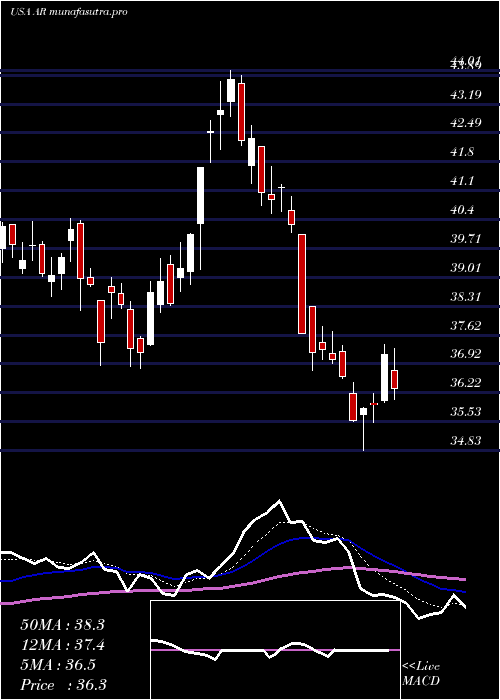Click the 36.92 price axis label

[466, 354]
